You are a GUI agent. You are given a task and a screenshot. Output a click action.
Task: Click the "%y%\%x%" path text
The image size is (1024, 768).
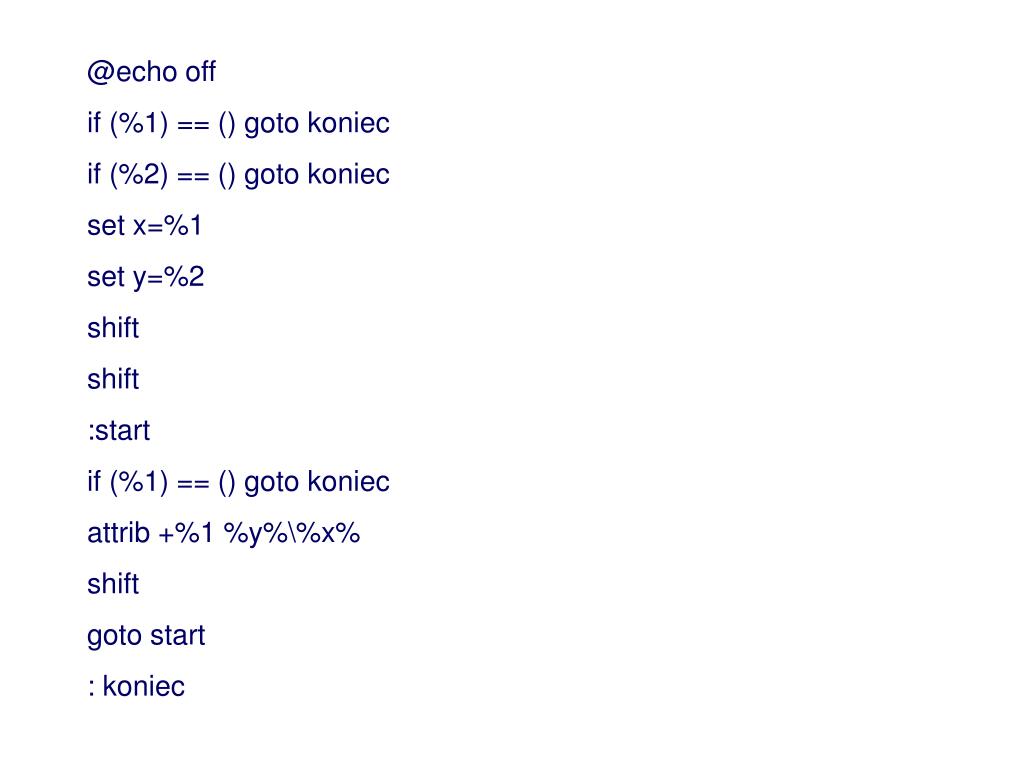coord(292,533)
